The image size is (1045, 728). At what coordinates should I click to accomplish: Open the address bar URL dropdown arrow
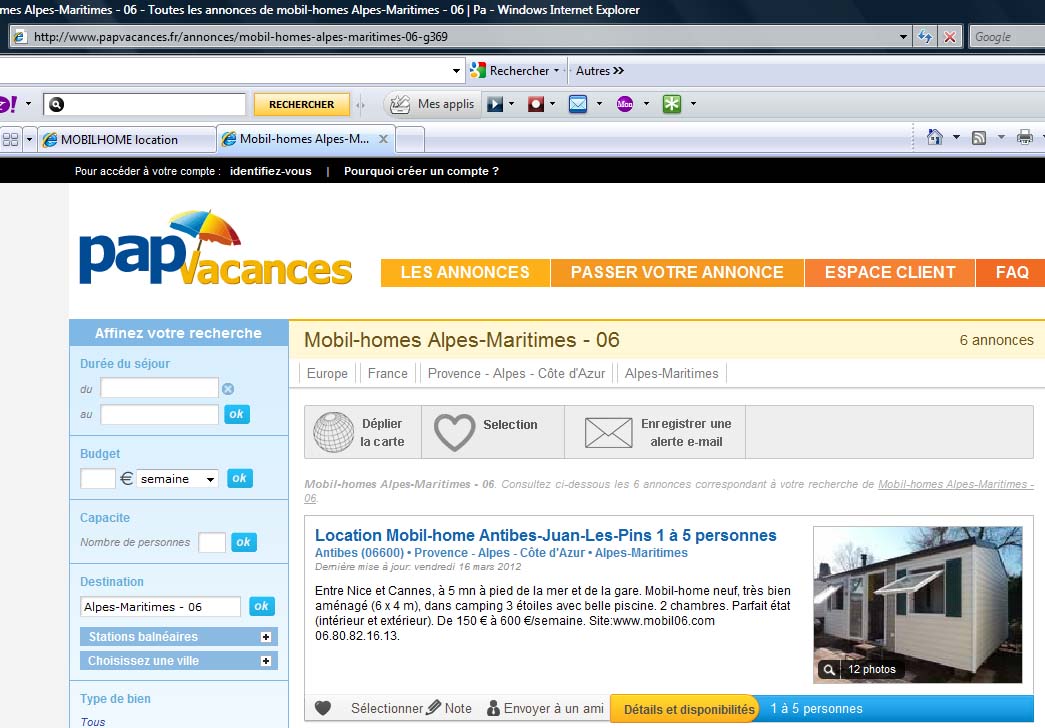click(x=903, y=37)
